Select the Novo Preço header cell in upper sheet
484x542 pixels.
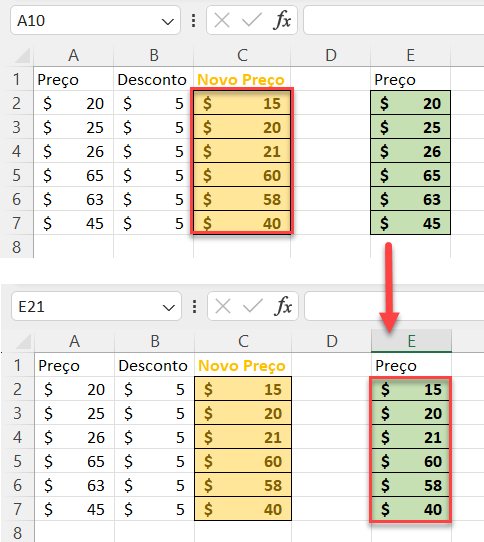tap(242, 79)
